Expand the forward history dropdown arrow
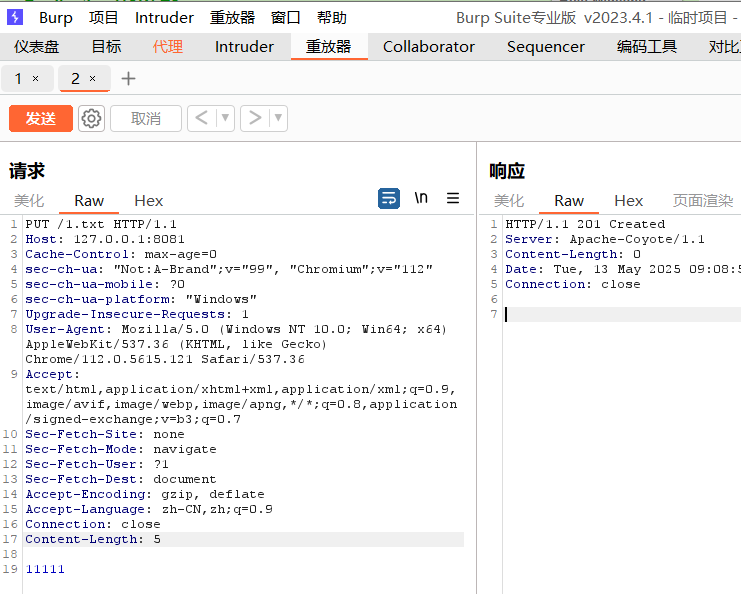 (278, 118)
